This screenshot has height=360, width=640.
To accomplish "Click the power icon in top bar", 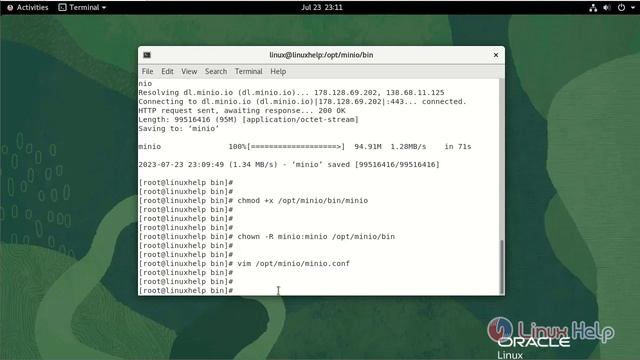I will tap(621, 7).
